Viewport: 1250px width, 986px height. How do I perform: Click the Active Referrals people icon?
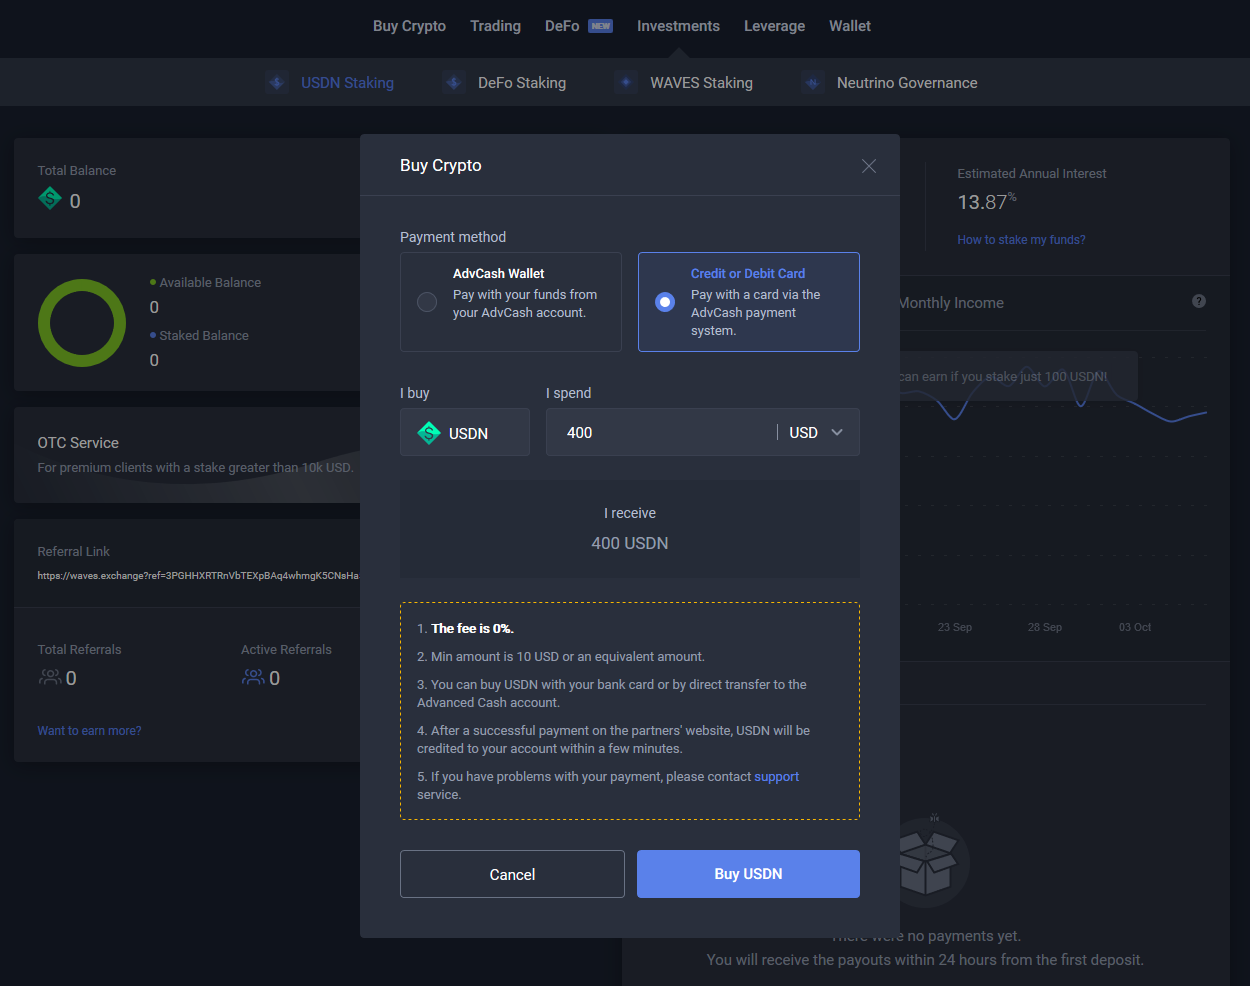pos(253,677)
